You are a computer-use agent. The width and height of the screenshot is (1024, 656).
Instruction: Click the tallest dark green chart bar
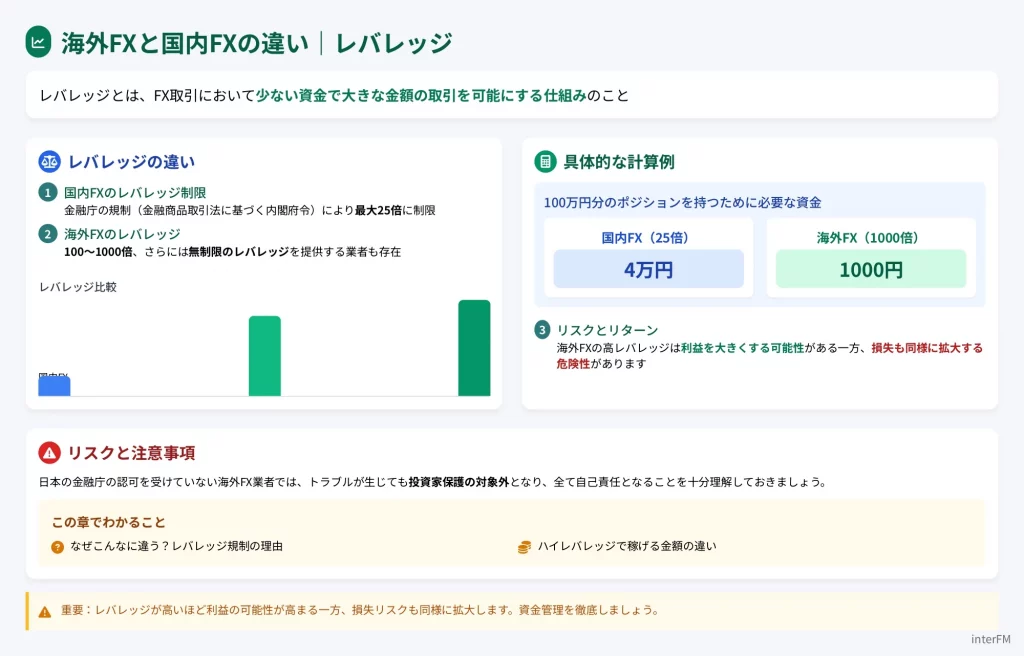point(474,348)
